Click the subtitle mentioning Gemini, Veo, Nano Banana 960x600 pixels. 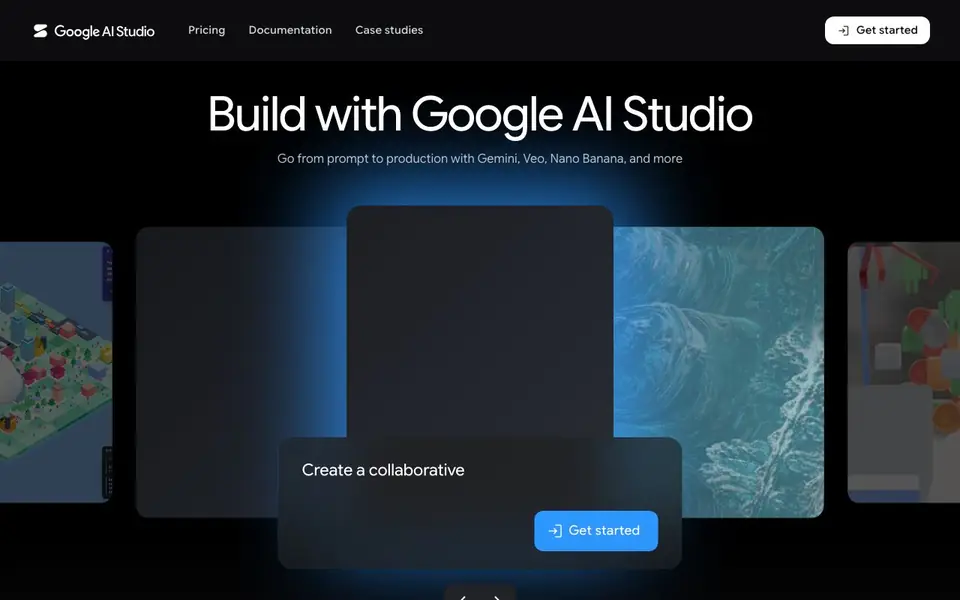(479, 159)
